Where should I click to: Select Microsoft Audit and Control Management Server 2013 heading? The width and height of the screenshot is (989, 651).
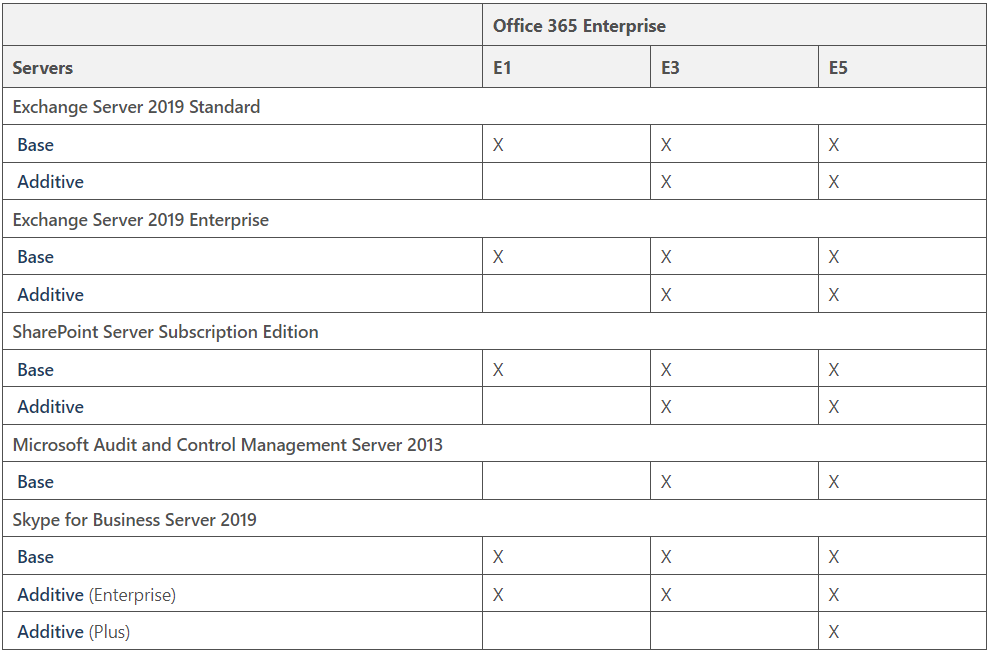[228, 445]
